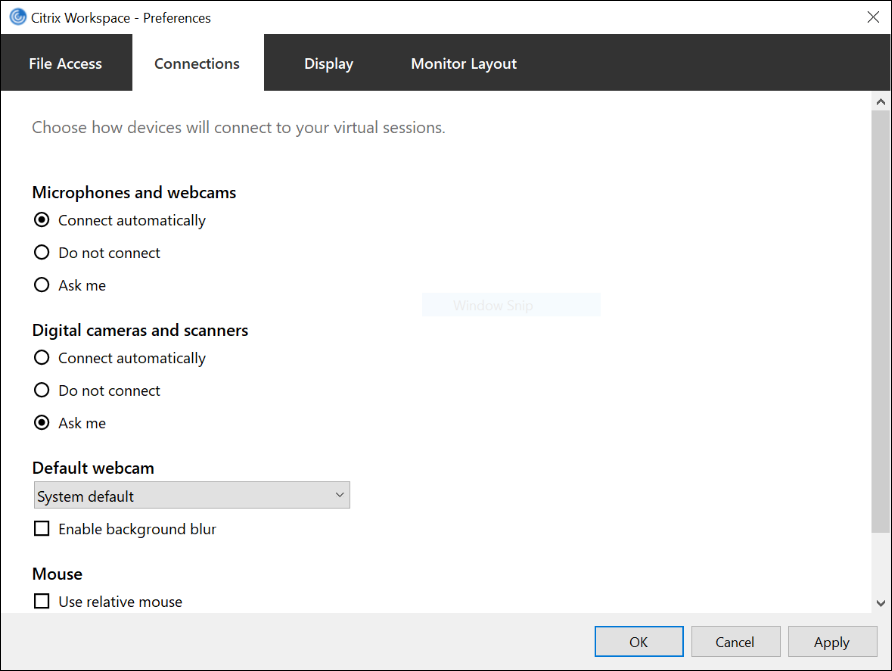Click the OK button

(x=639, y=642)
